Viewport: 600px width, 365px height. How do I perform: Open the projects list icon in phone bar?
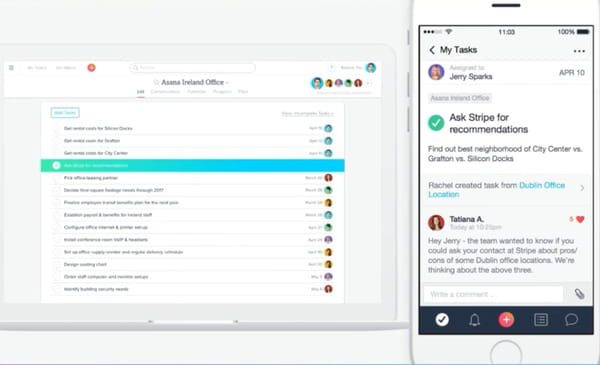pyautogui.click(x=541, y=319)
